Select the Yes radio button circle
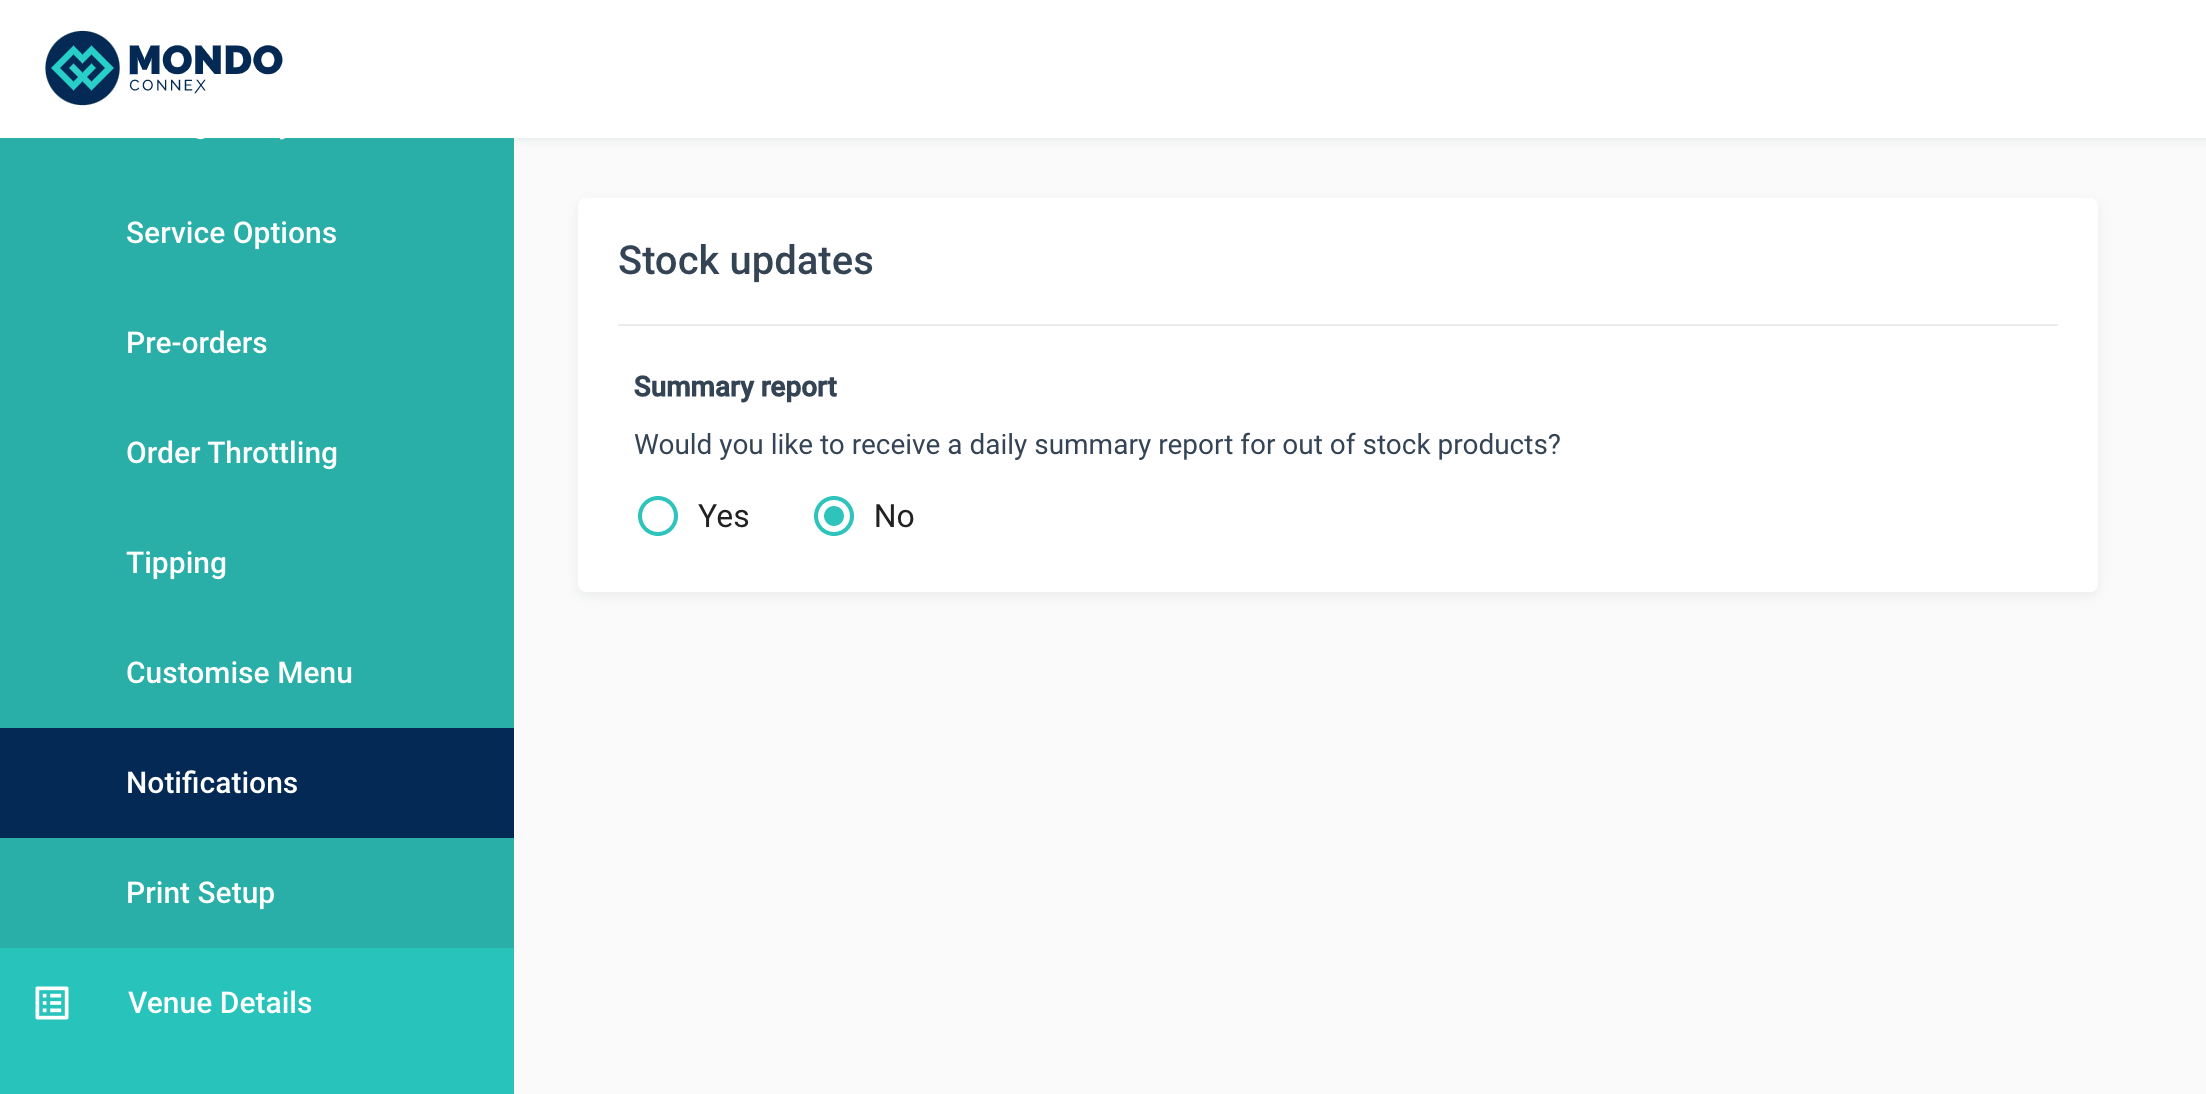Screen dimensions: 2206x1094 pos(658,516)
